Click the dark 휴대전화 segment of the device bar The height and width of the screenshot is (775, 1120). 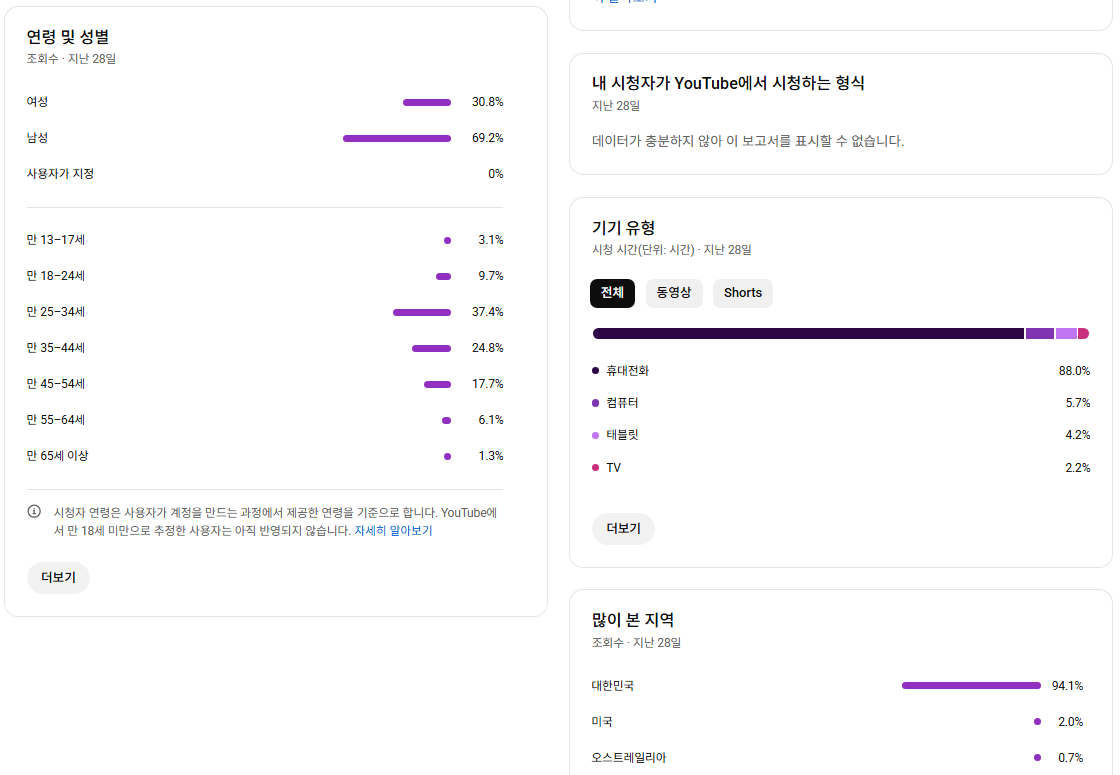tap(808, 334)
